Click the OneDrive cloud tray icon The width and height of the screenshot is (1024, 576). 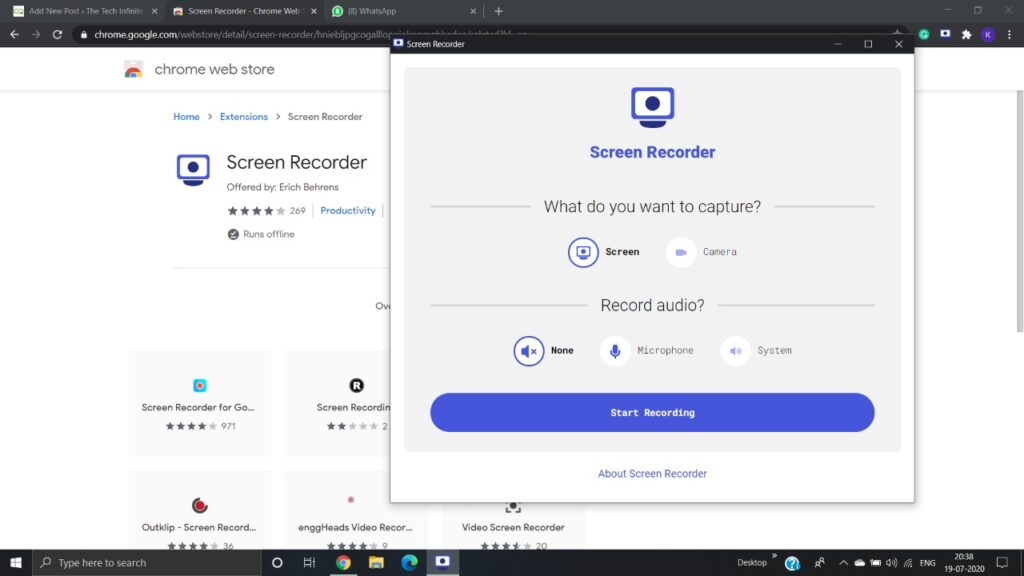click(859, 563)
